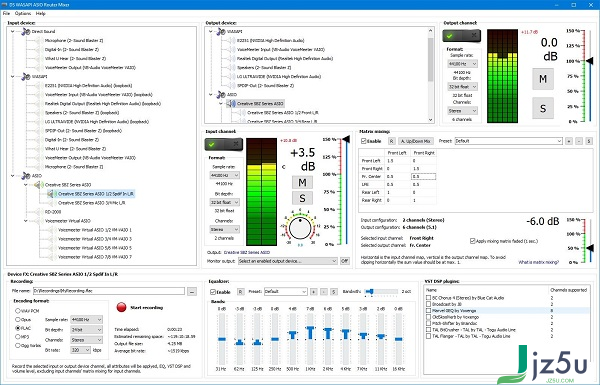Click the output channel volume slider handle
600x385 pixels.
(590, 61)
